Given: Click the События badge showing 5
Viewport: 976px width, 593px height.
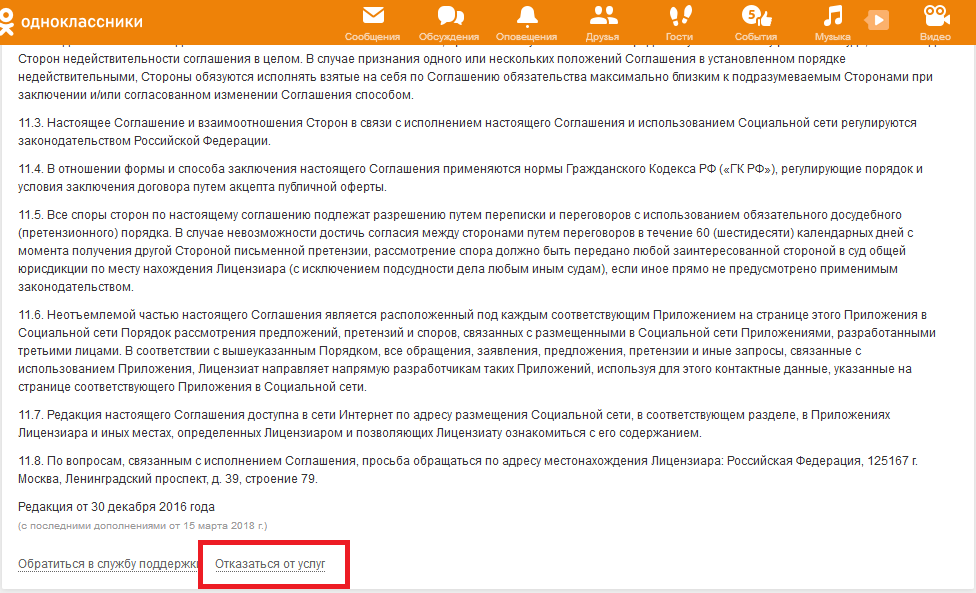Looking at the screenshot, I should click(749, 12).
